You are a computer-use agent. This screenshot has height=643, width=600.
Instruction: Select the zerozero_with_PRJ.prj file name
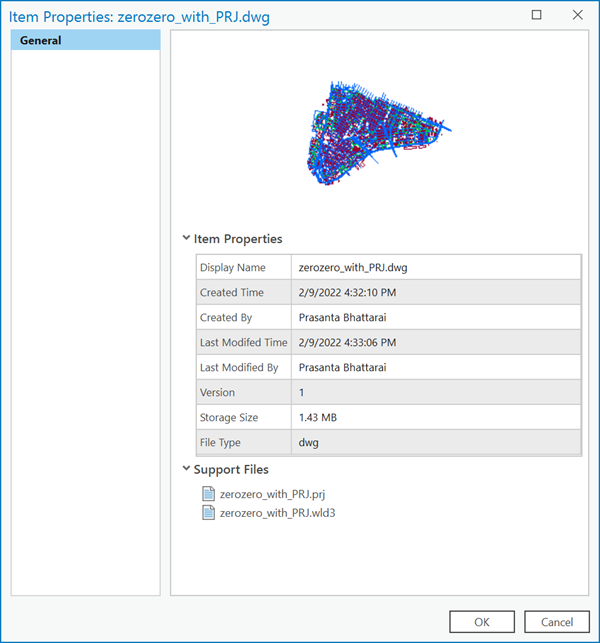pyautogui.click(x=272, y=494)
